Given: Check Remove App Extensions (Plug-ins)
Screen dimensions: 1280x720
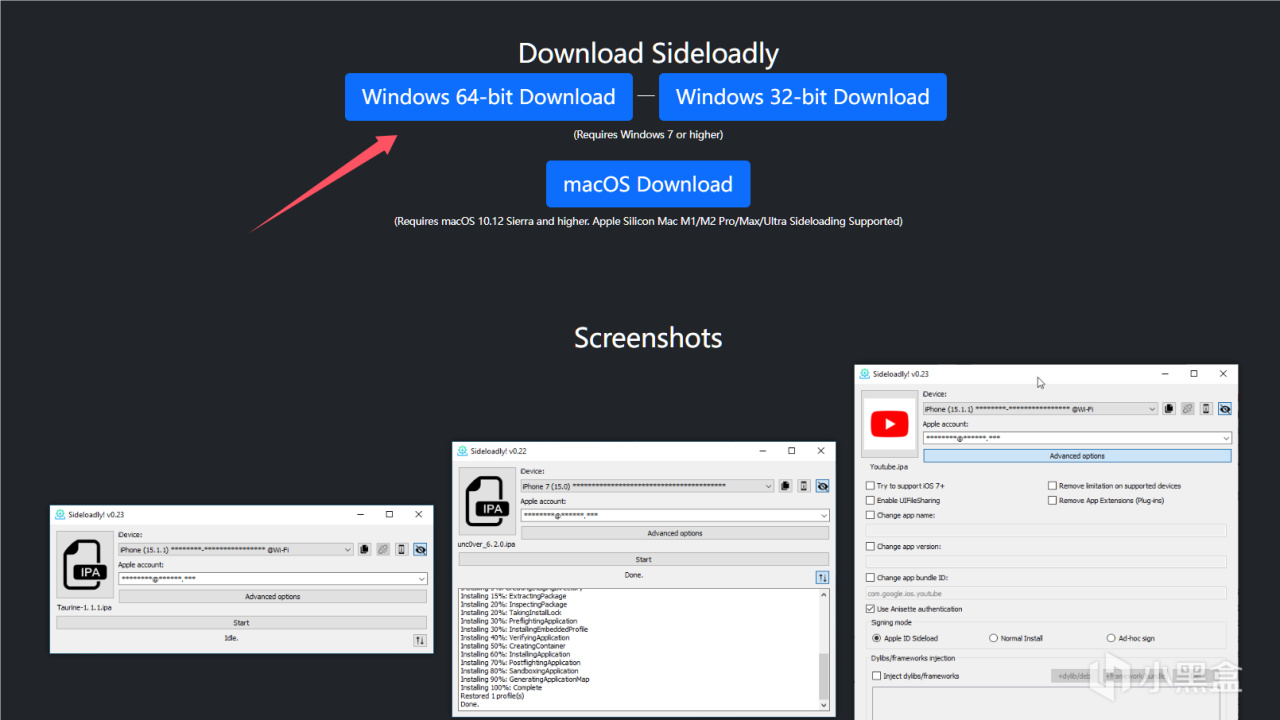Looking at the screenshot, I should click(x=1052, y=500).
